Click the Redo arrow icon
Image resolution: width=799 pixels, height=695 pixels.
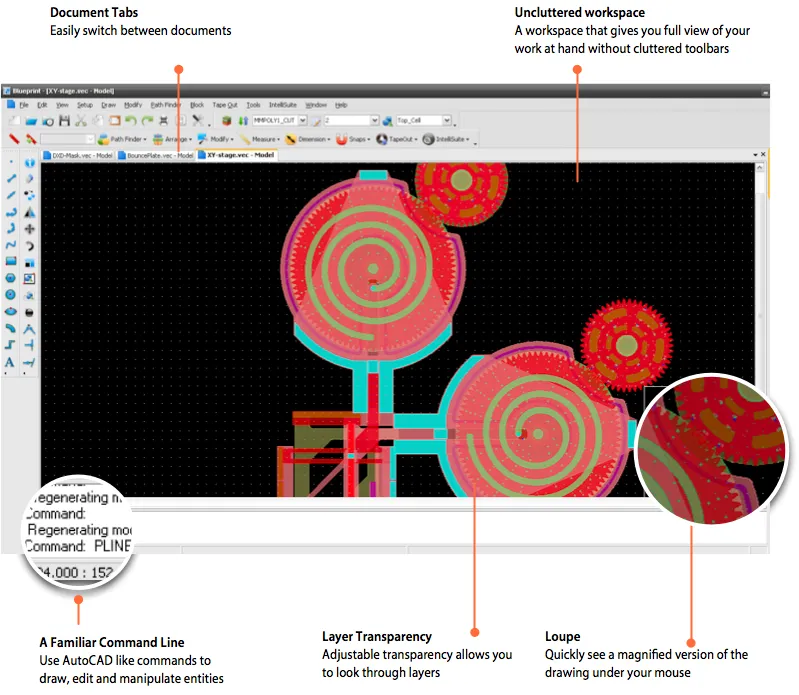(148, 121)
